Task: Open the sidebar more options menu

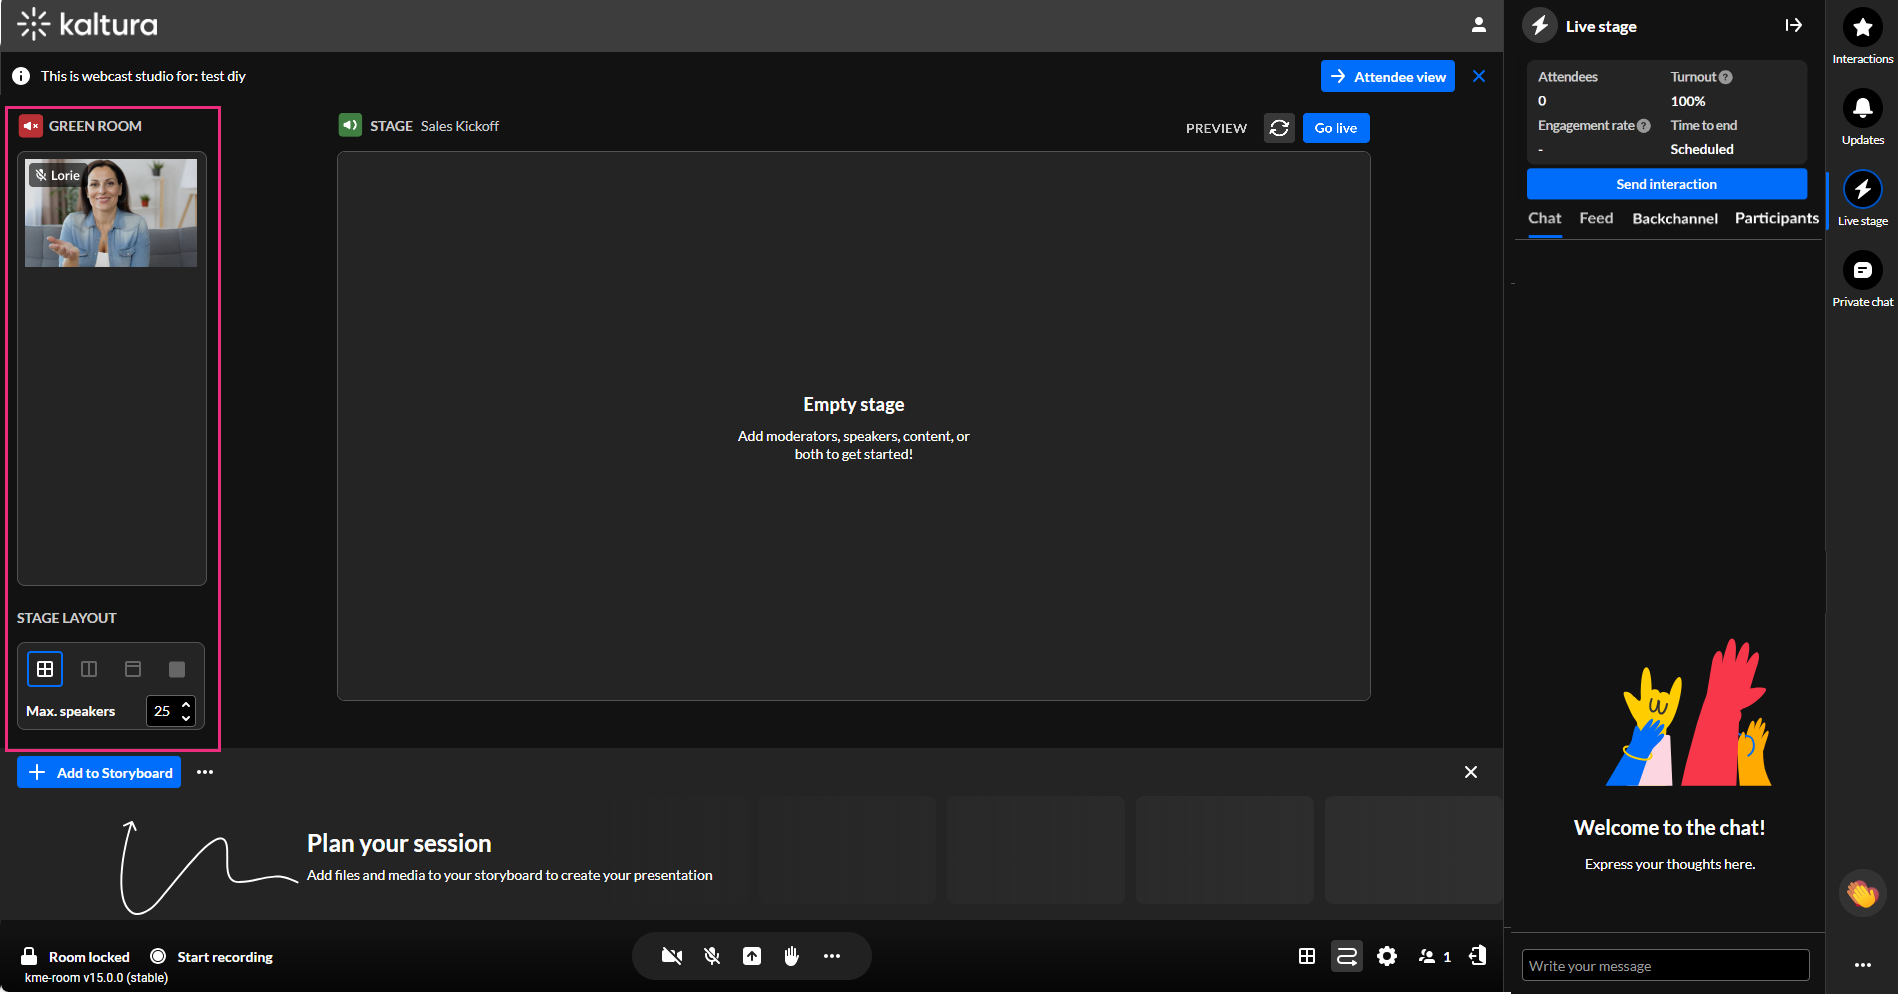Action: click(1863, 965)
